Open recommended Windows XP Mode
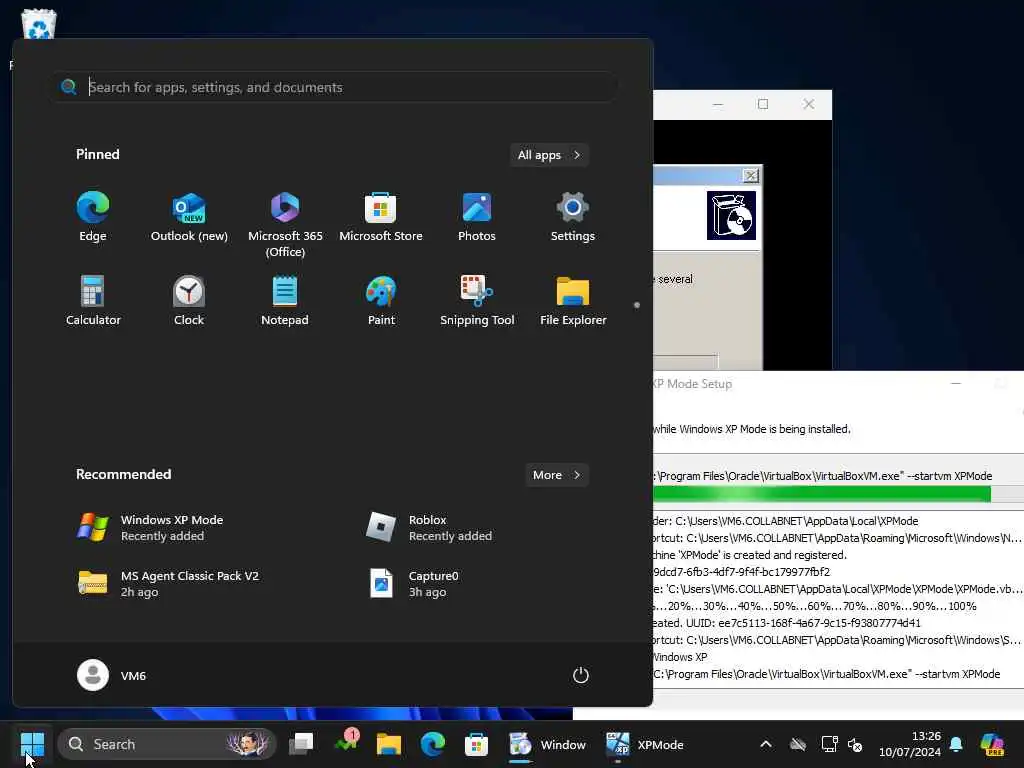The height and width of the screenshot is (768, 1024). coord(150,528)
